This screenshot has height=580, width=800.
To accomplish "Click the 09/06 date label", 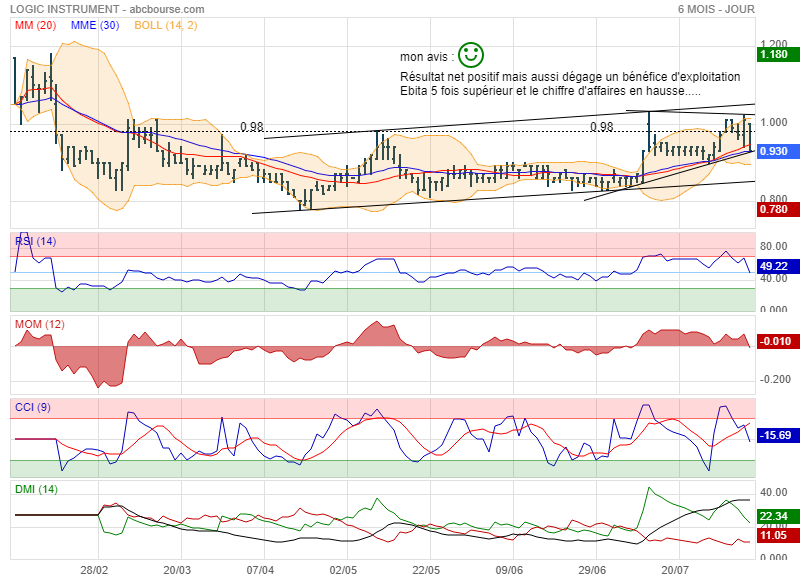I will (x=509, y=570).
